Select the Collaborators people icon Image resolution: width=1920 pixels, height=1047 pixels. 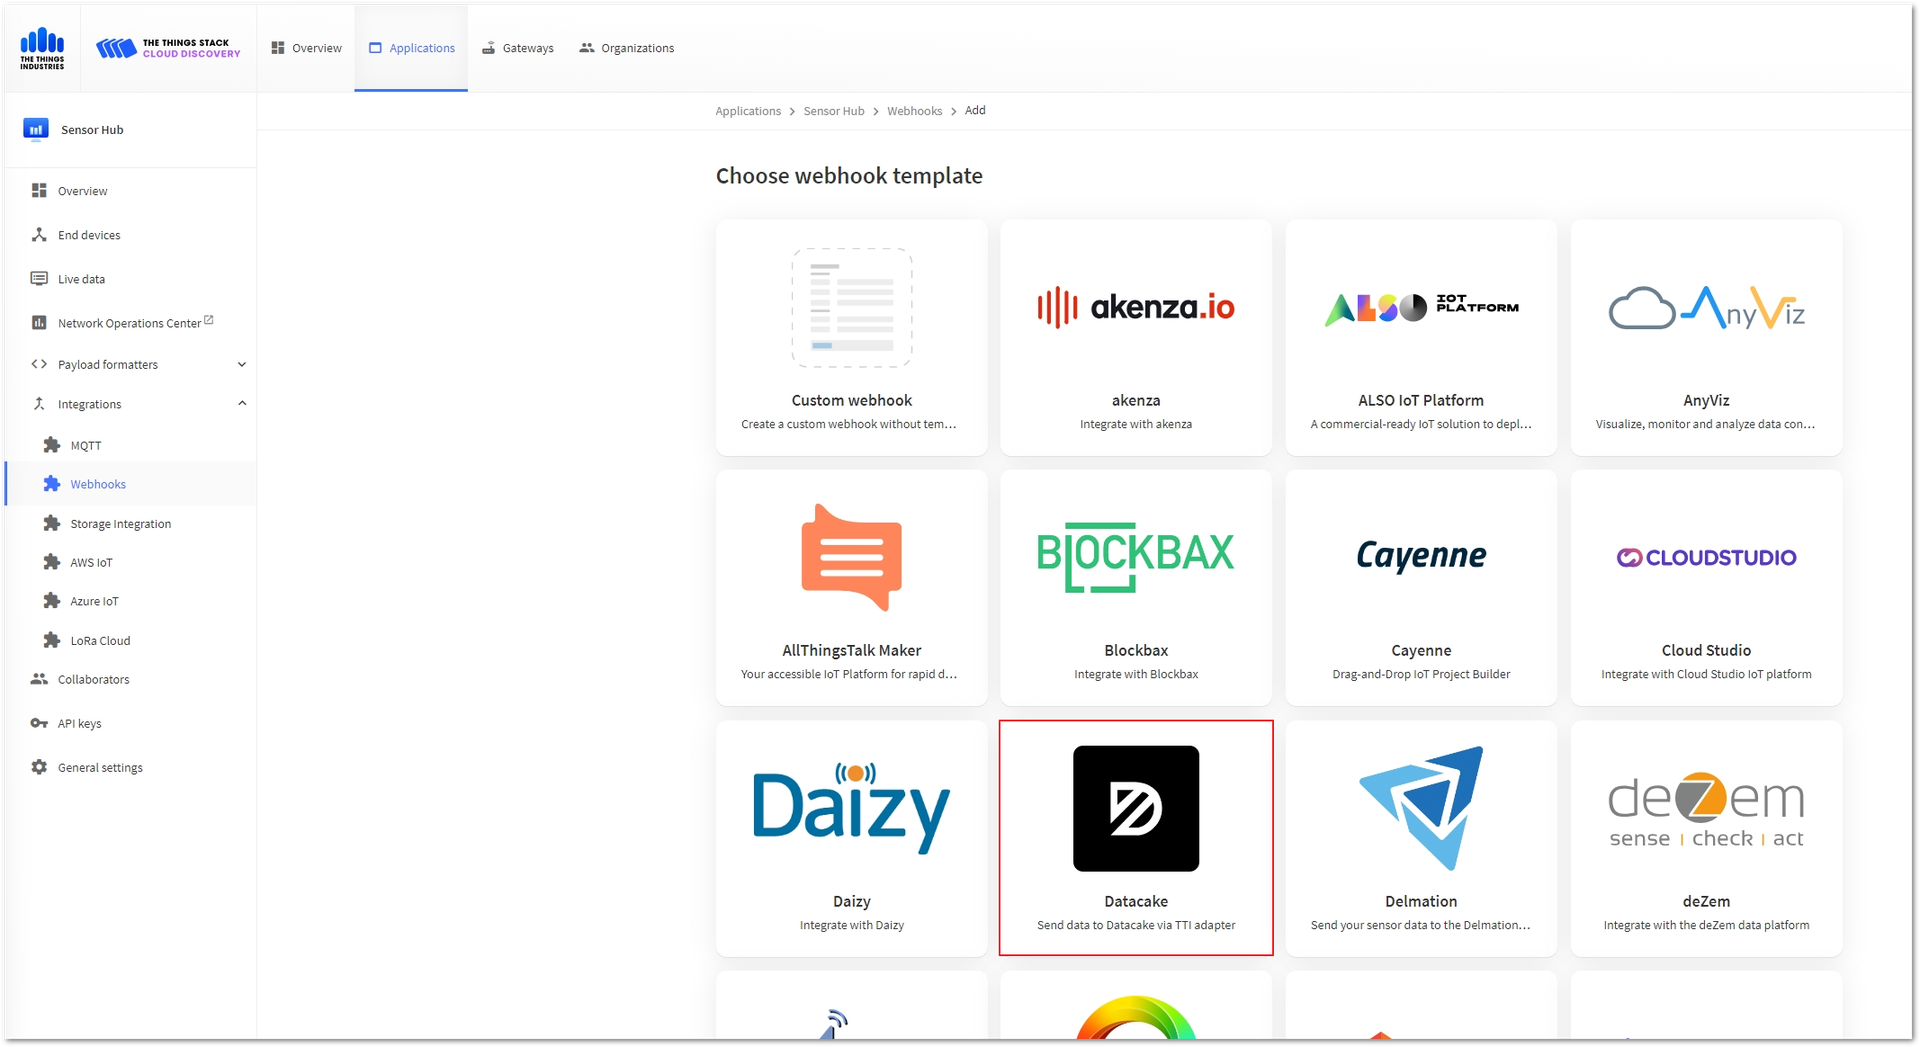coord(39,679)
